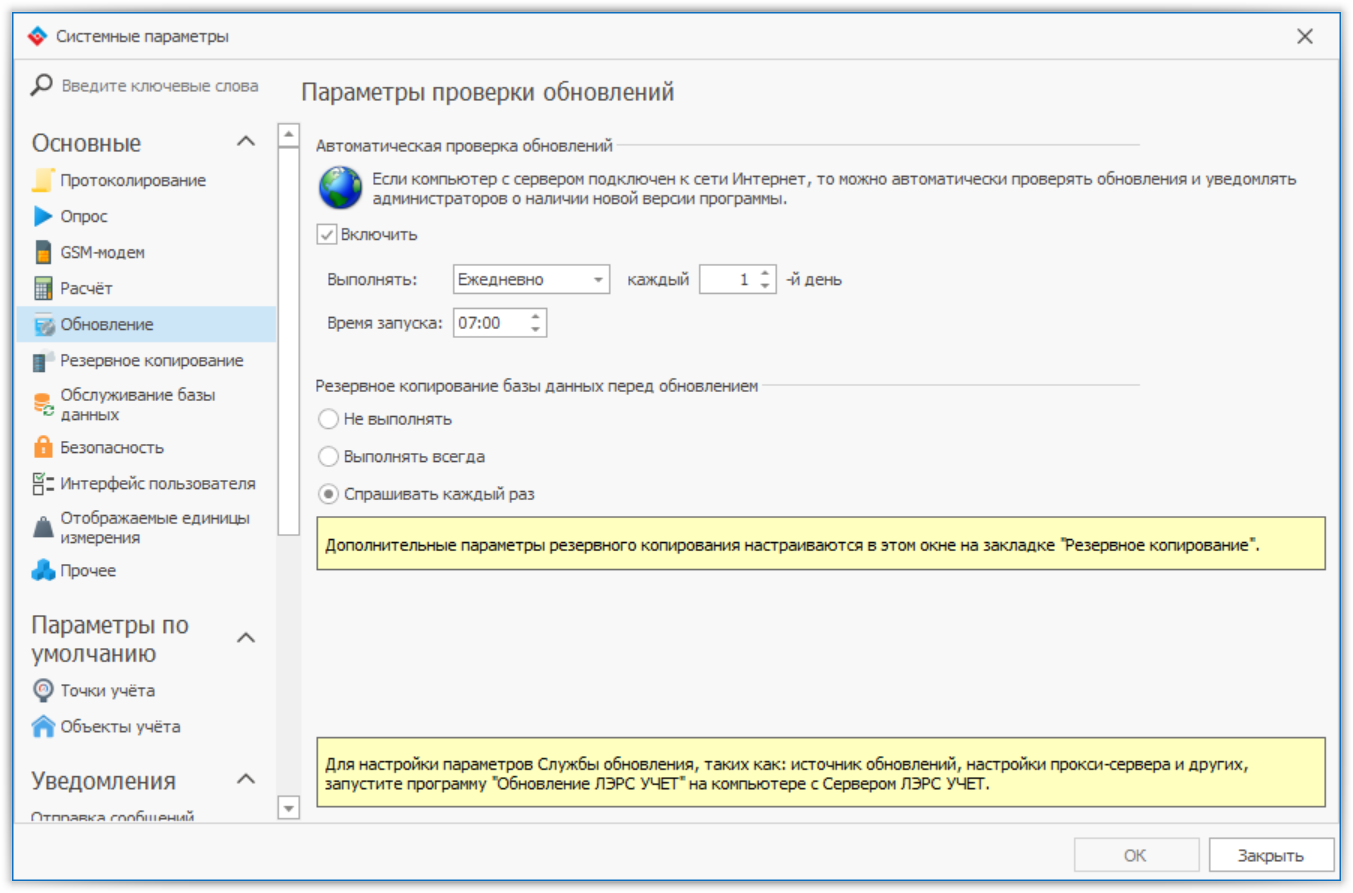Screen dimensions: 1353x893
Task: Open Точки учёта settings icon
Action: (41, 689)
